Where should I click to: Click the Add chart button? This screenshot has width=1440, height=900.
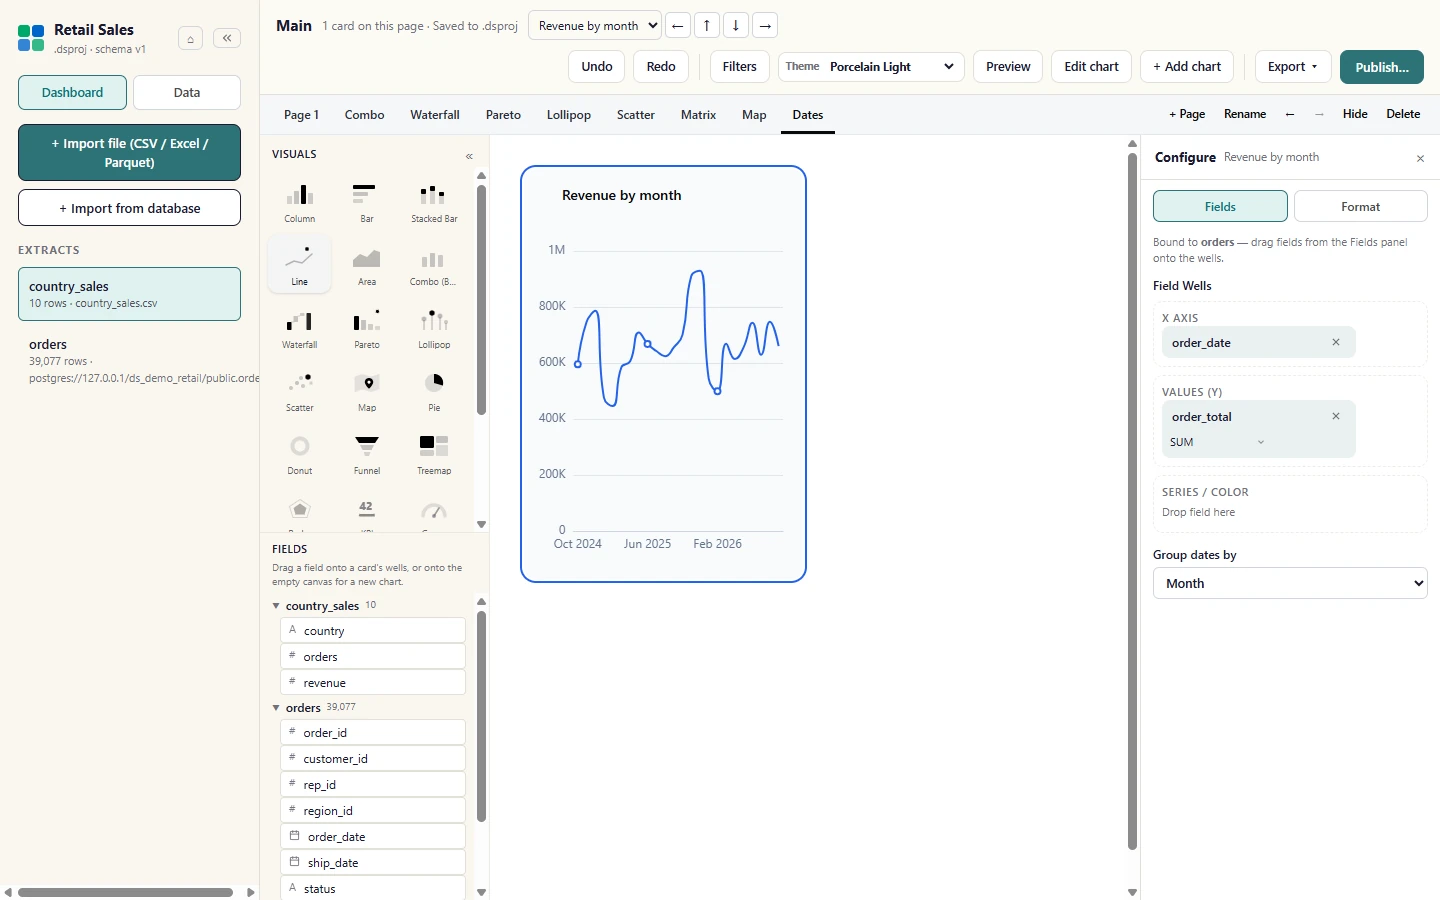(x=1187, y=66)
